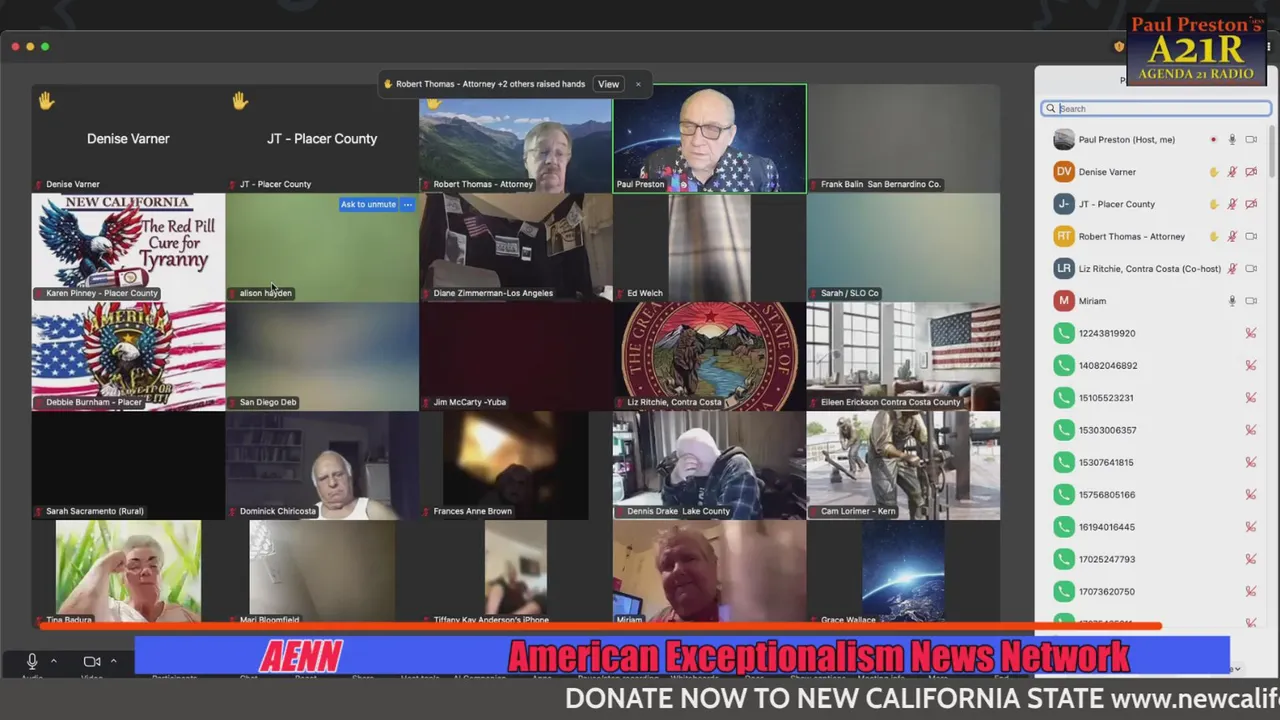Image resolution: width=1280 pixels, height=720 pixels.
Task: Click Denise Varner's raised hand icon in list
Action: [1214, 172]
